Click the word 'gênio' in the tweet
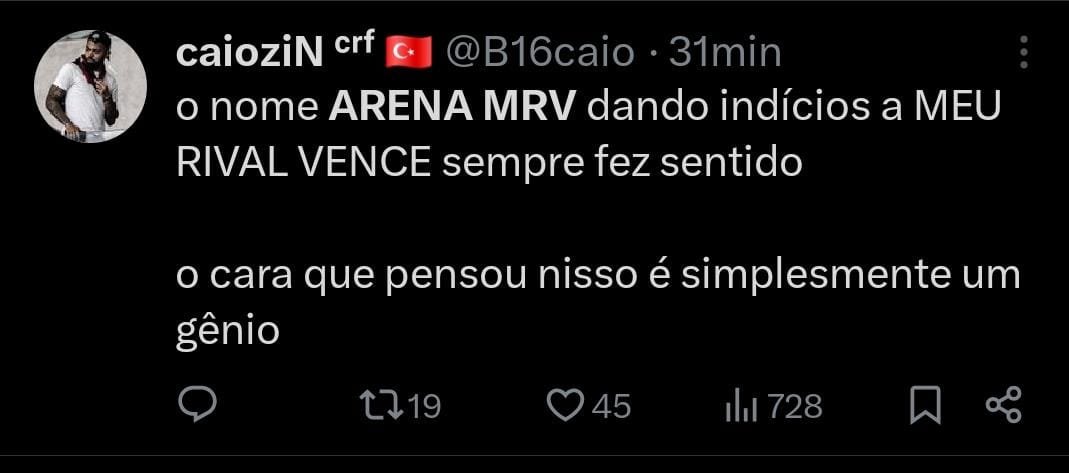1069x473 pixels. [x=228, y=332]
